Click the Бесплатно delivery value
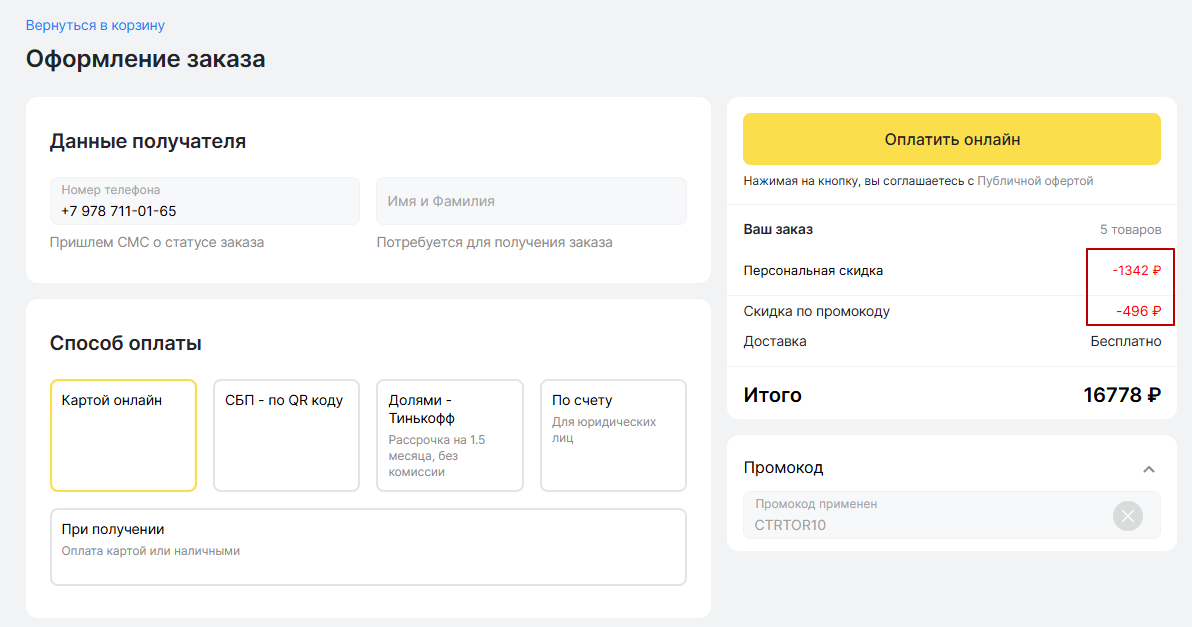This screenshot has width=1192, height=627. coord(1125,341)
